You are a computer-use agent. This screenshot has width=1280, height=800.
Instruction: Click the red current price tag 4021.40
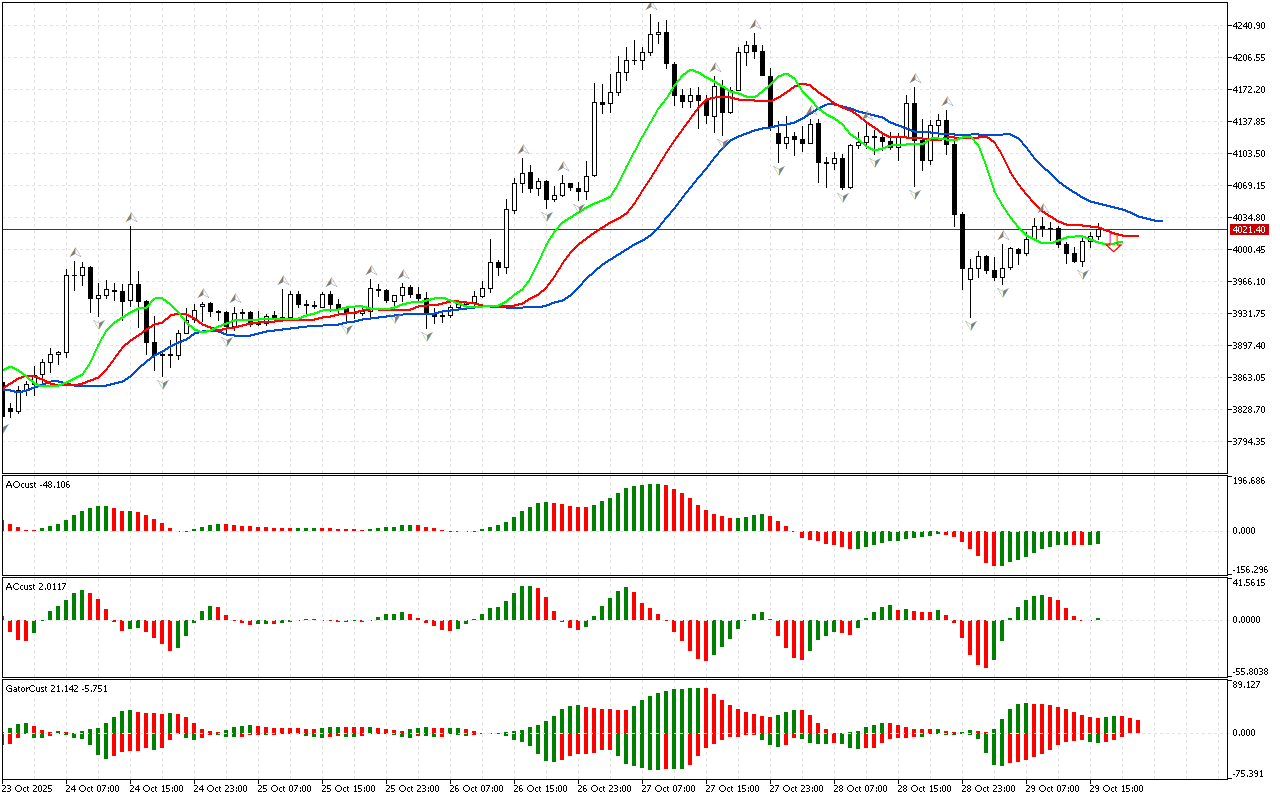pos(1246,230)
